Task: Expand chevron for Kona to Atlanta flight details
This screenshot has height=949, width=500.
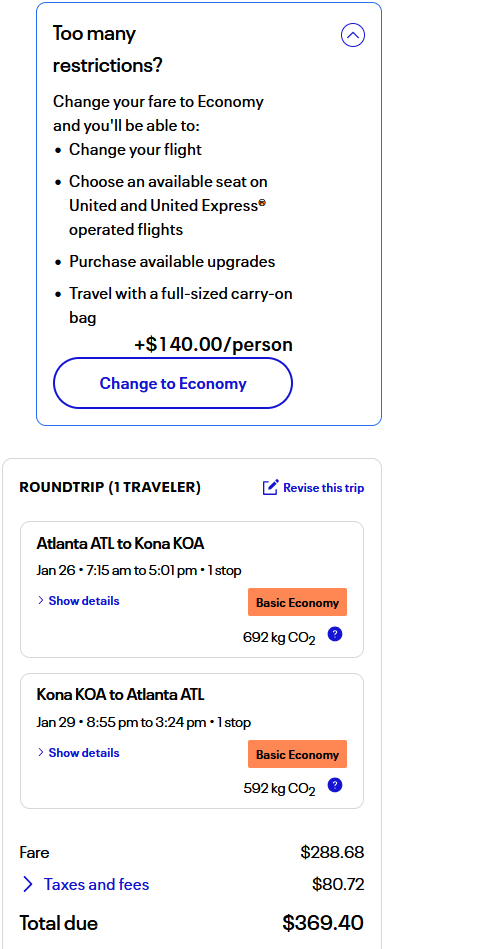Action: click(41, 752)
